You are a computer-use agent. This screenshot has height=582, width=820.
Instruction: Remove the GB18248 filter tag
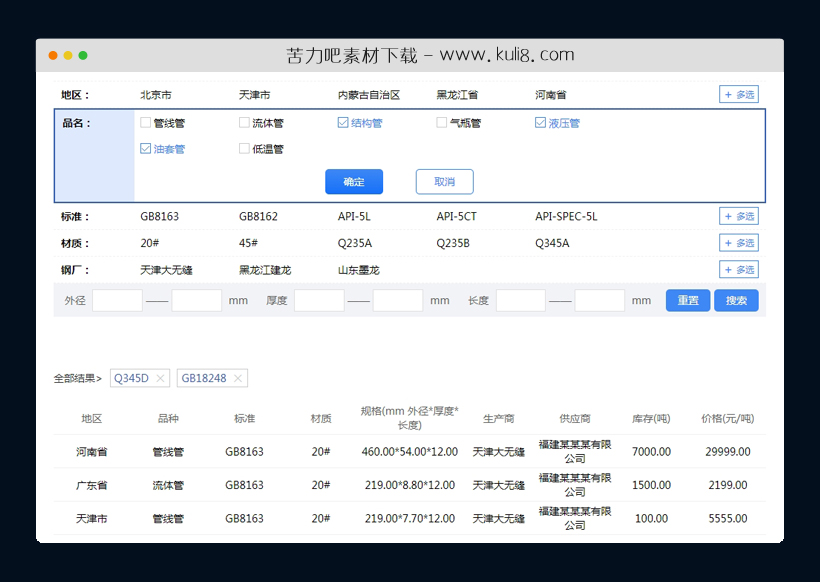(238, 378)
